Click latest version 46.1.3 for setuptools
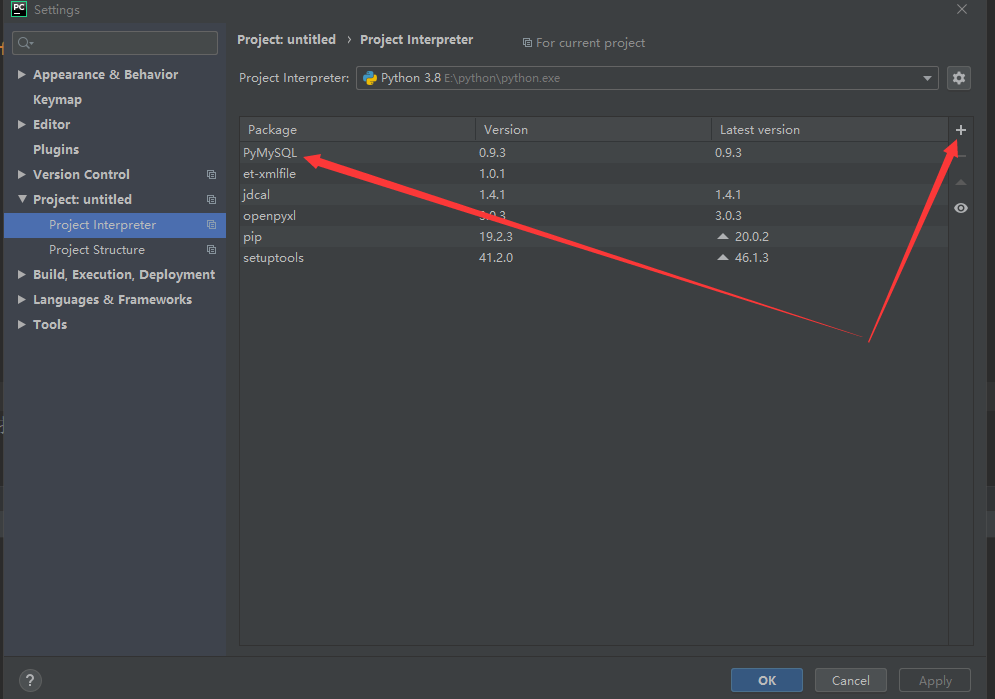 (751, 258)
